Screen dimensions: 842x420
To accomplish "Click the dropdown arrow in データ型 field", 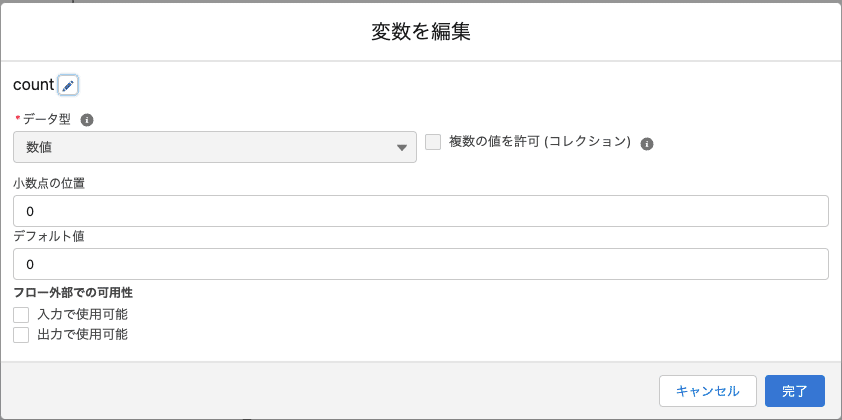I will pyautogui.click(x=402, y=148).
